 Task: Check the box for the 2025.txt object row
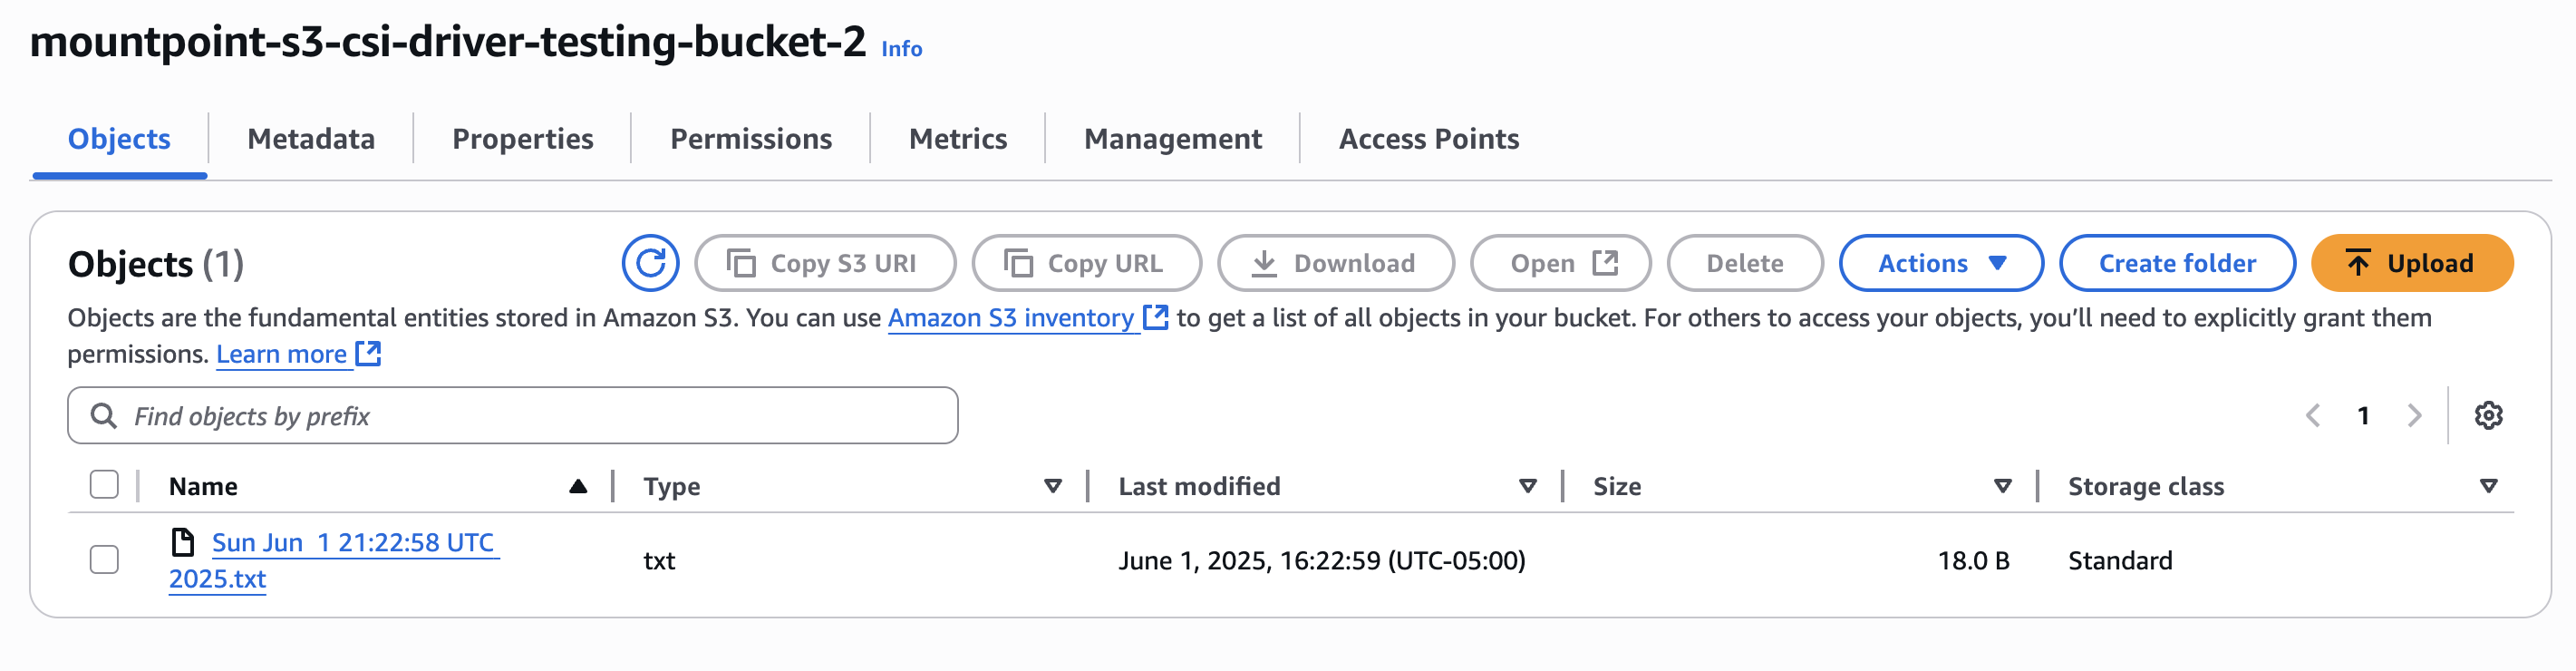point(104,559)
